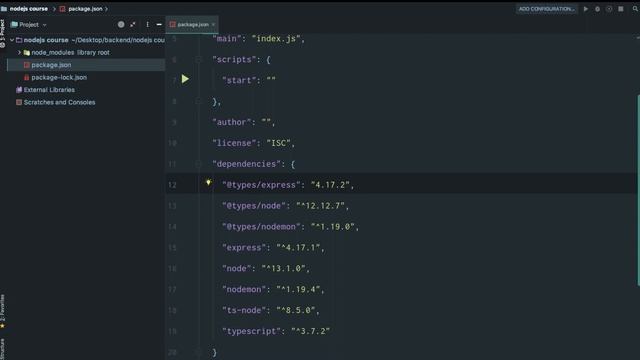640x360 pixels.
Task: Open the Favorites side tab
Action: point(2,311)
